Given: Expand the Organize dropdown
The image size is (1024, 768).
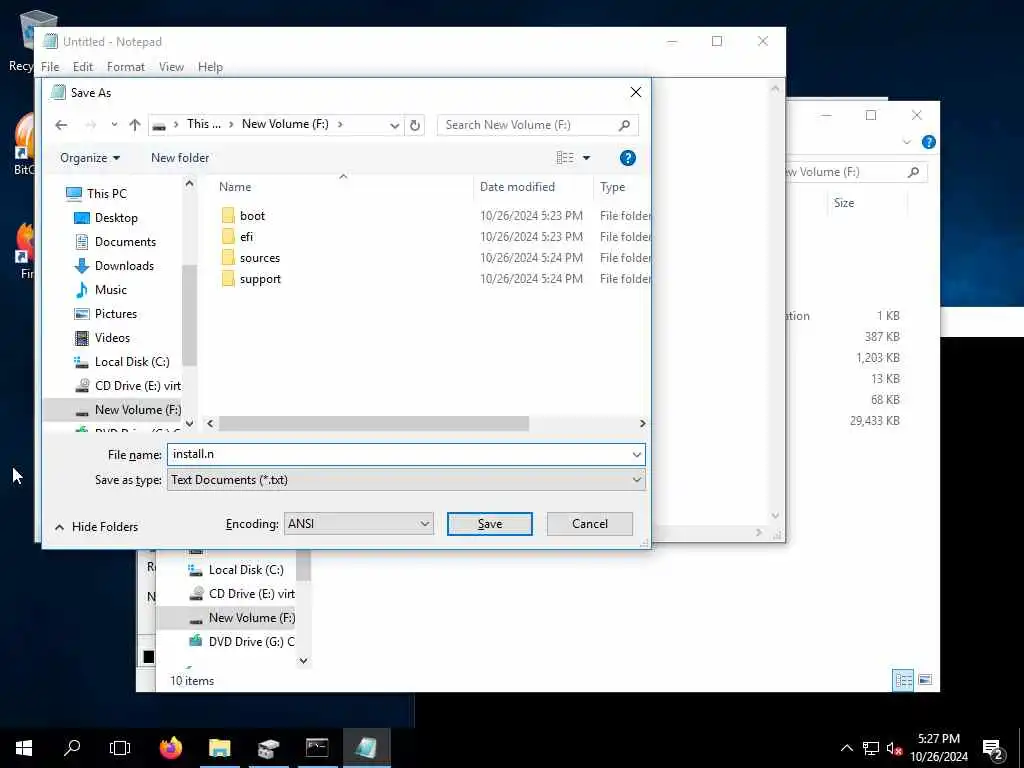Looking at the screenshot, I should 90,157.
